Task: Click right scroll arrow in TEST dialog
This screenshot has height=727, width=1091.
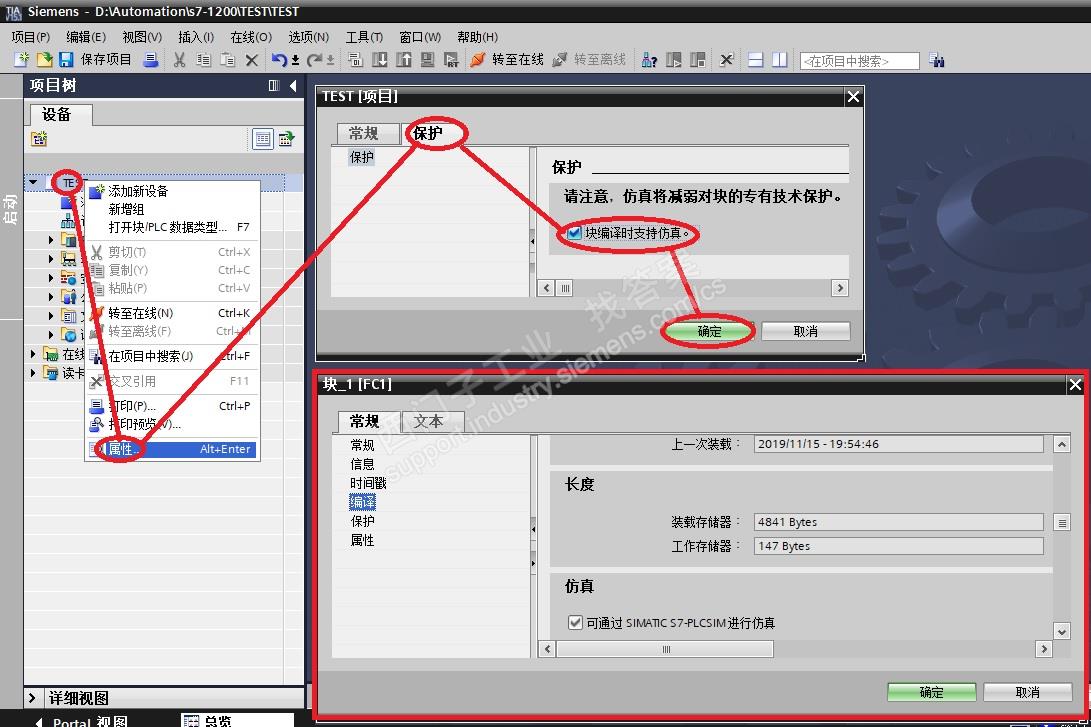Action: (x=840, y=288)
